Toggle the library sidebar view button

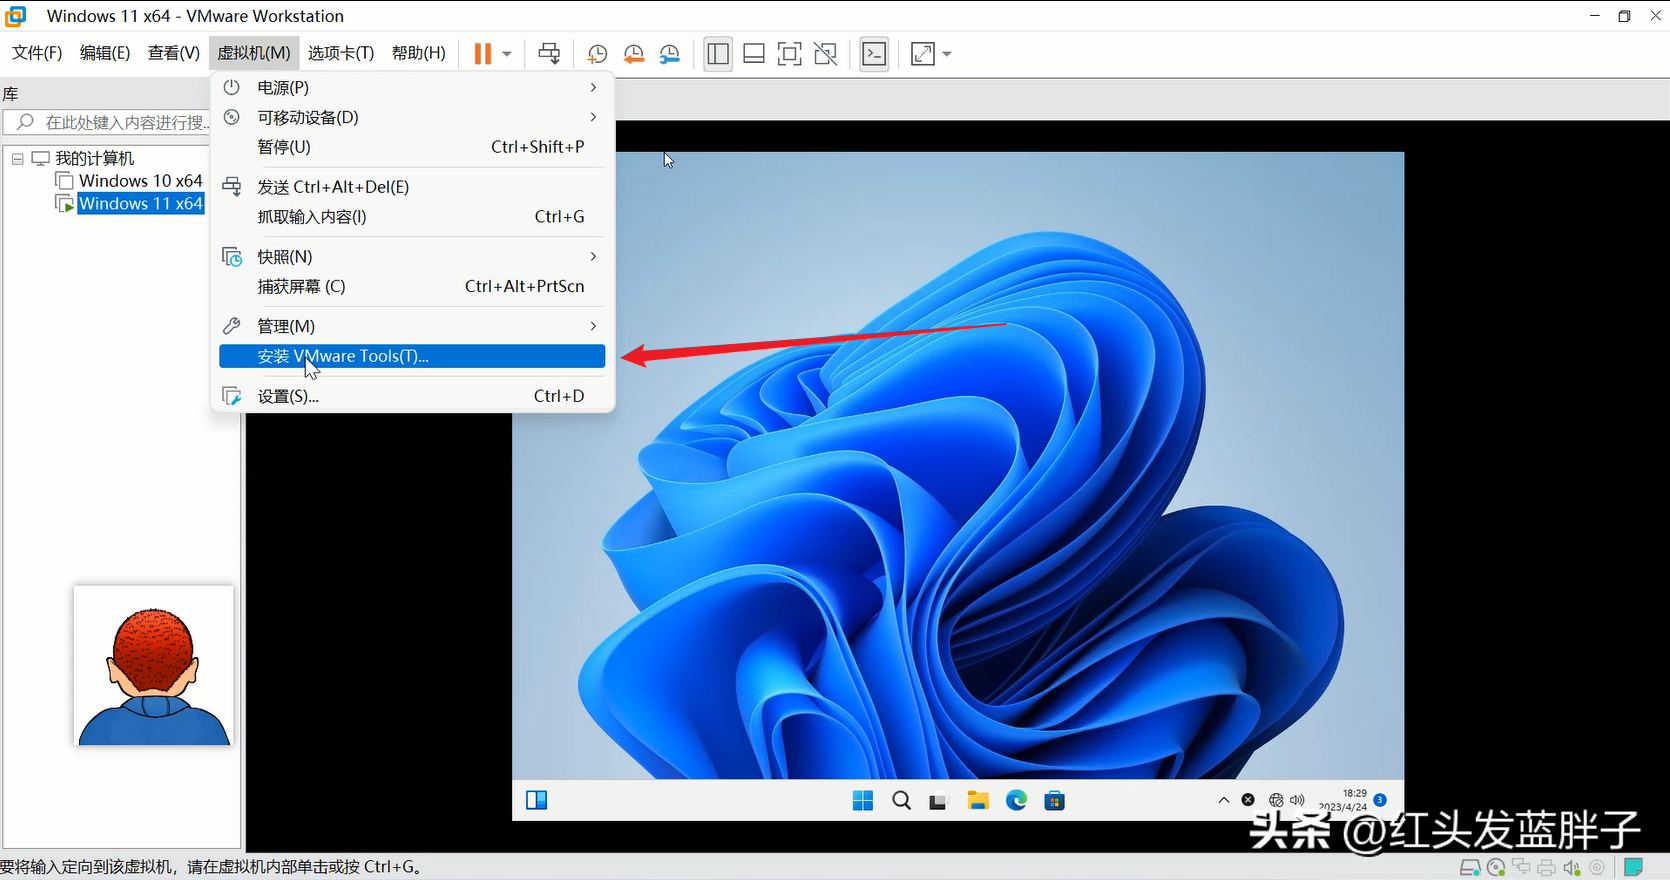click(x=717, y=54)
